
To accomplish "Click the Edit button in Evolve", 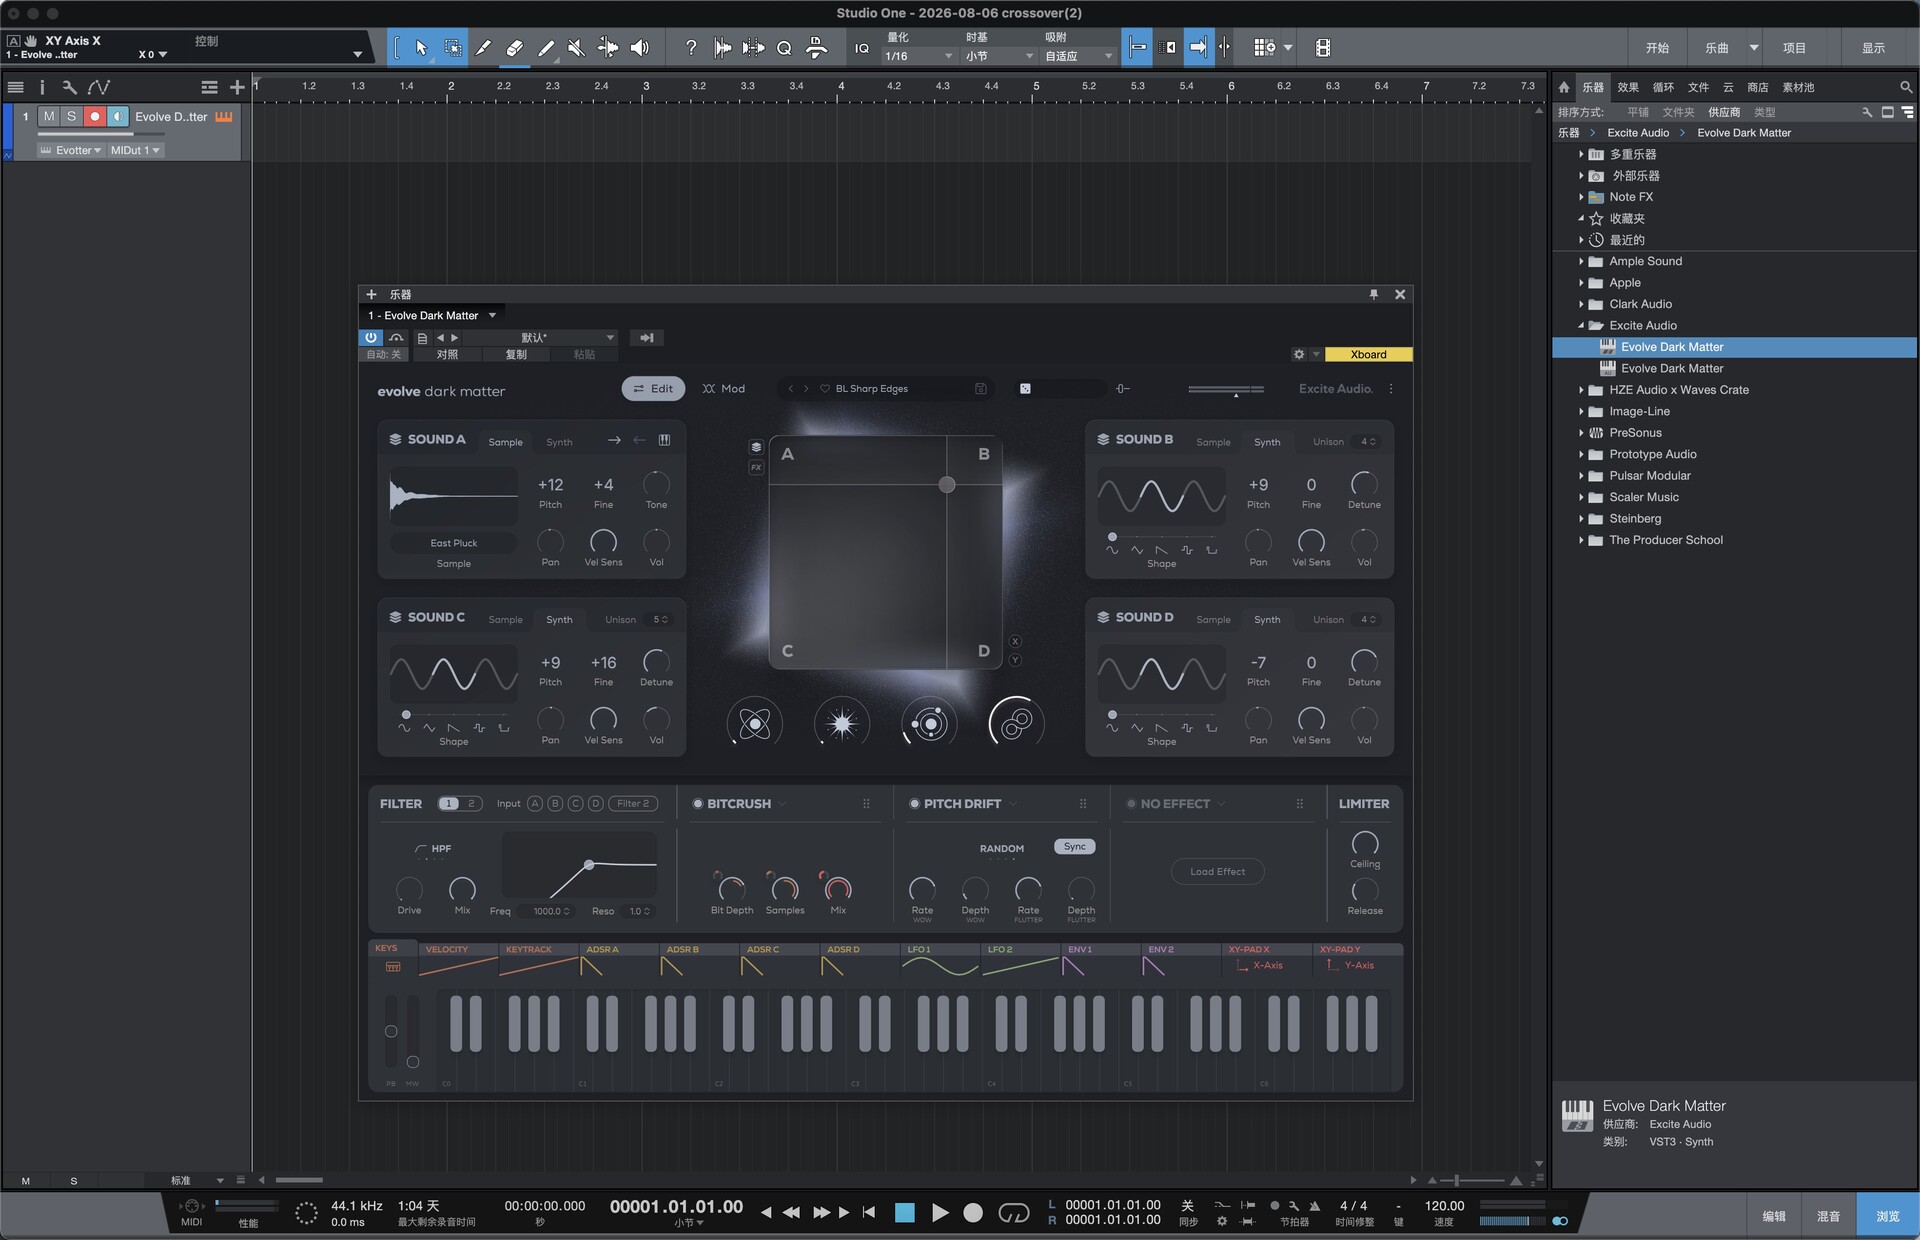I will [653, 389].
